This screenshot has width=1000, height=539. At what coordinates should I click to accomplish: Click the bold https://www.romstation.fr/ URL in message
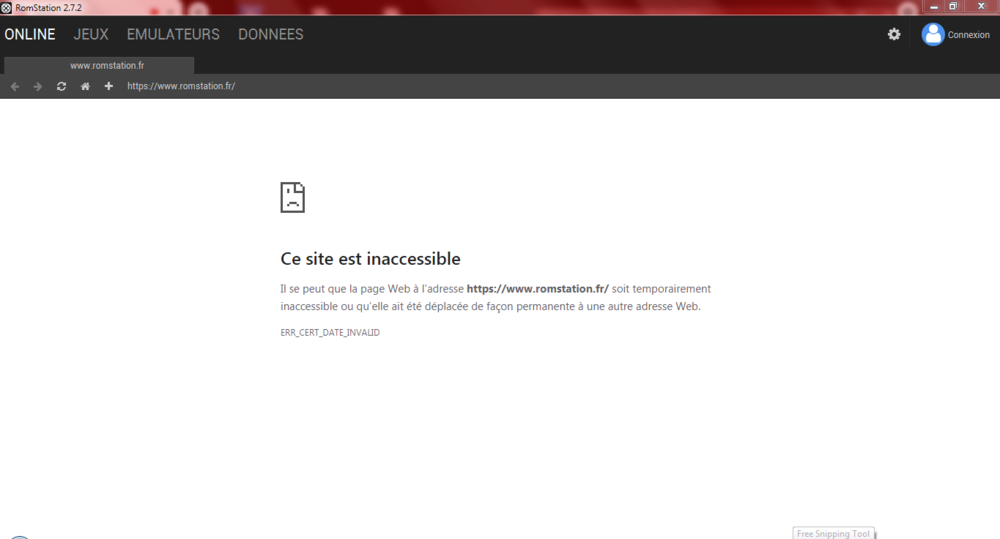tap(538, 288)
